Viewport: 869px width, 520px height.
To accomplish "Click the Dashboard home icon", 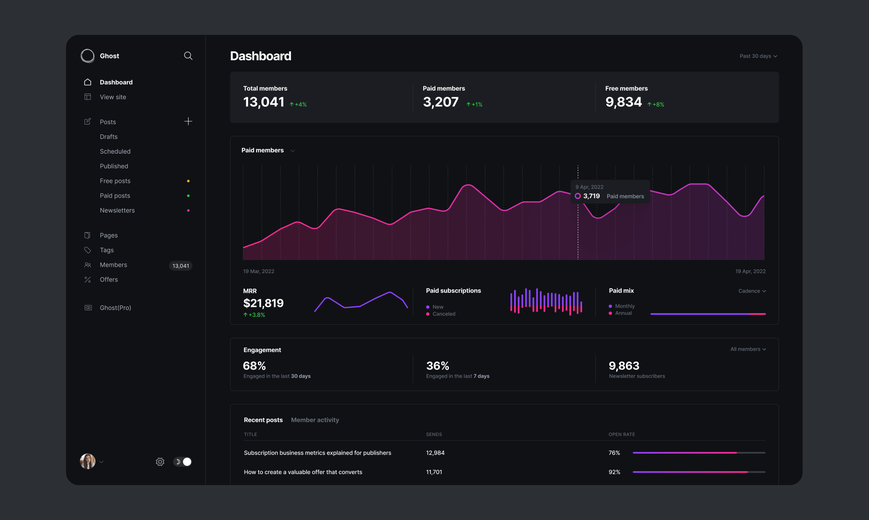I will pyautogui.click(x=88, y=82).
